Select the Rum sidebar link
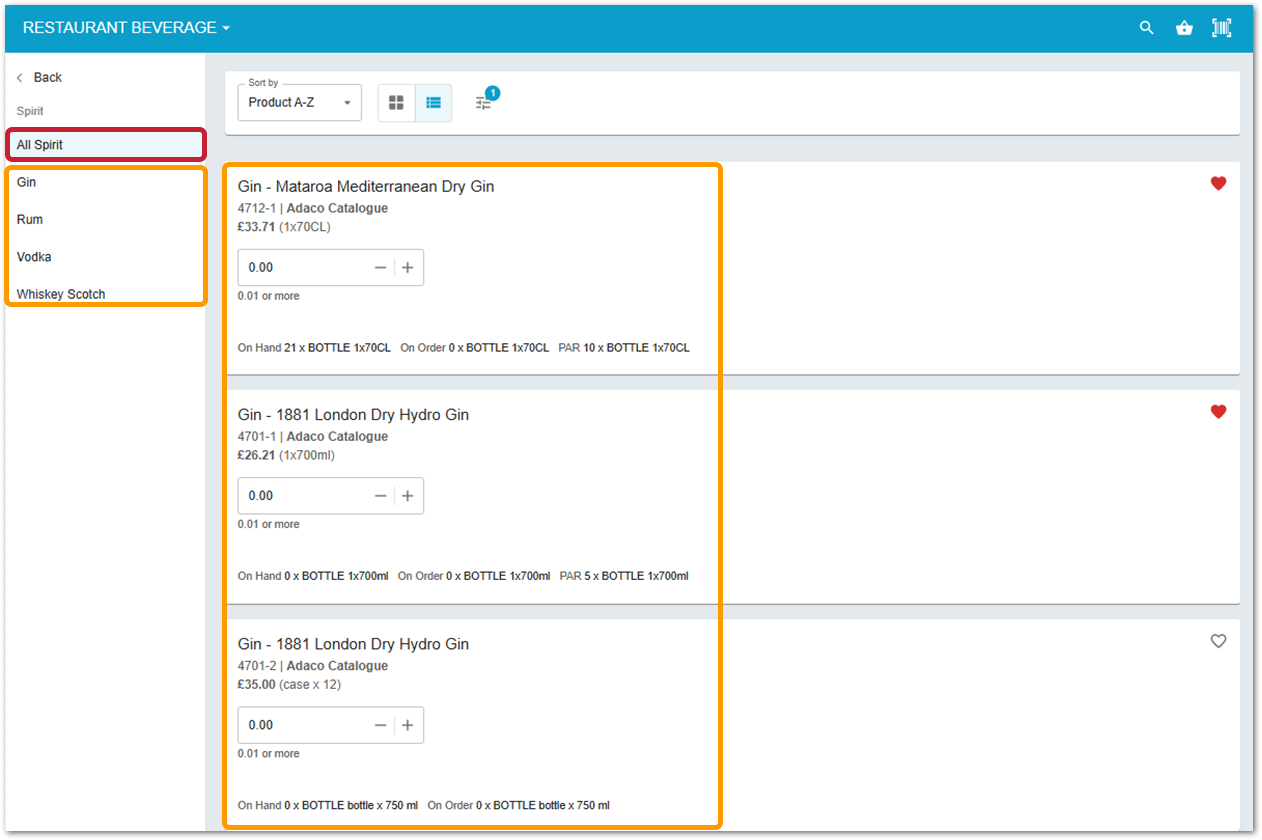Image resolution: width=1262 pixels, height=840 pixels. coord(30,219)
